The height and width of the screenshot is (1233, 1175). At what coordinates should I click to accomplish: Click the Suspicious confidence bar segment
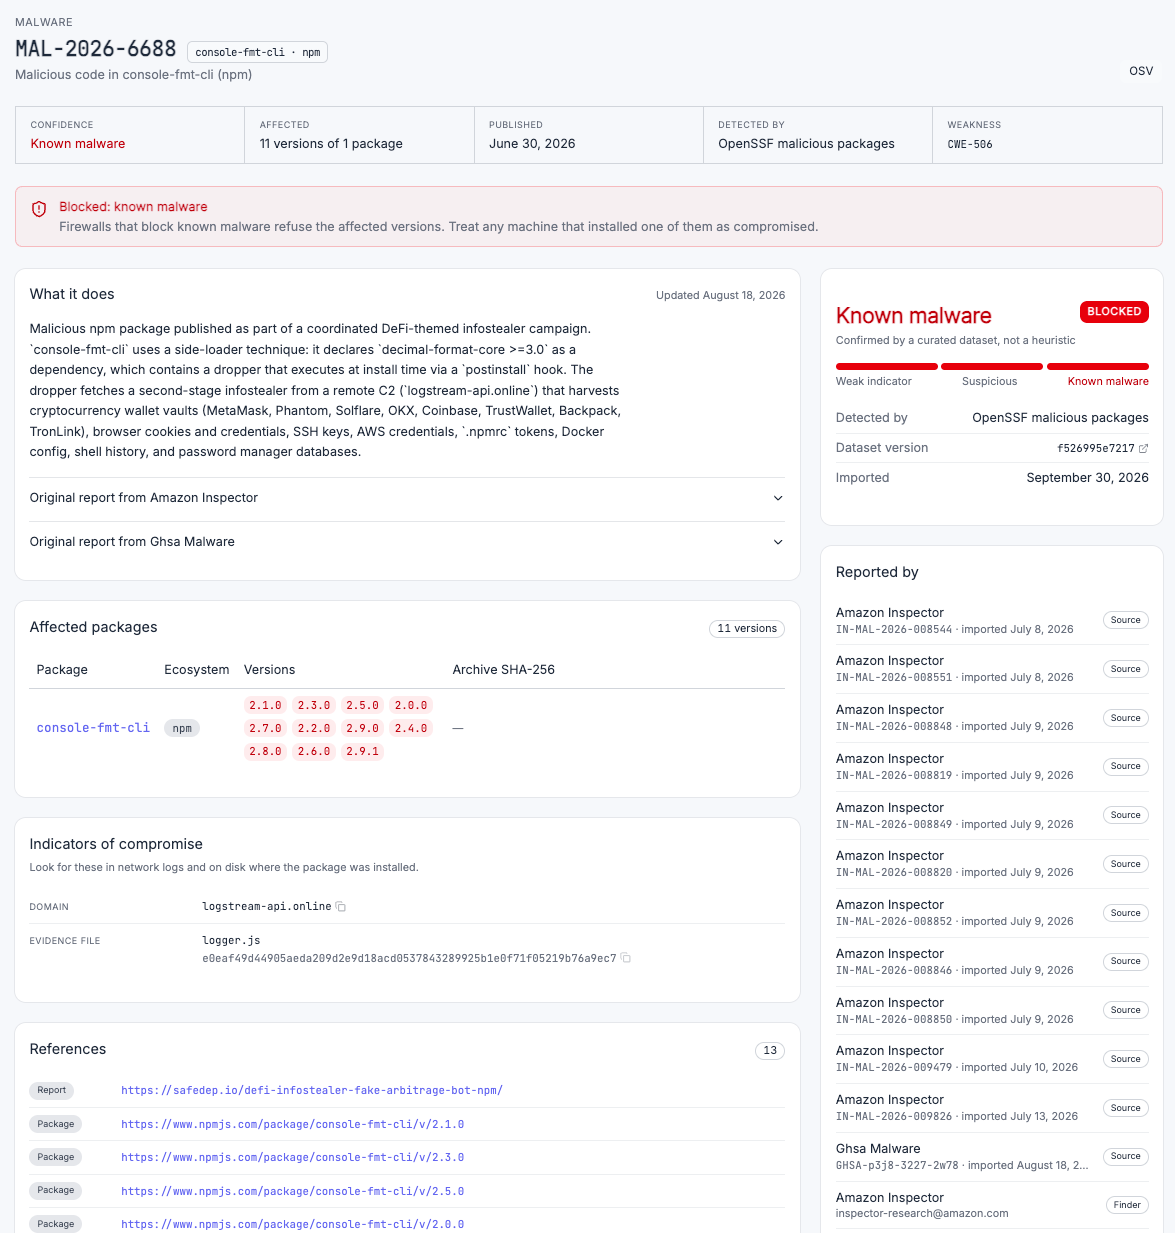pyautogui.click(x=992, y=366)
